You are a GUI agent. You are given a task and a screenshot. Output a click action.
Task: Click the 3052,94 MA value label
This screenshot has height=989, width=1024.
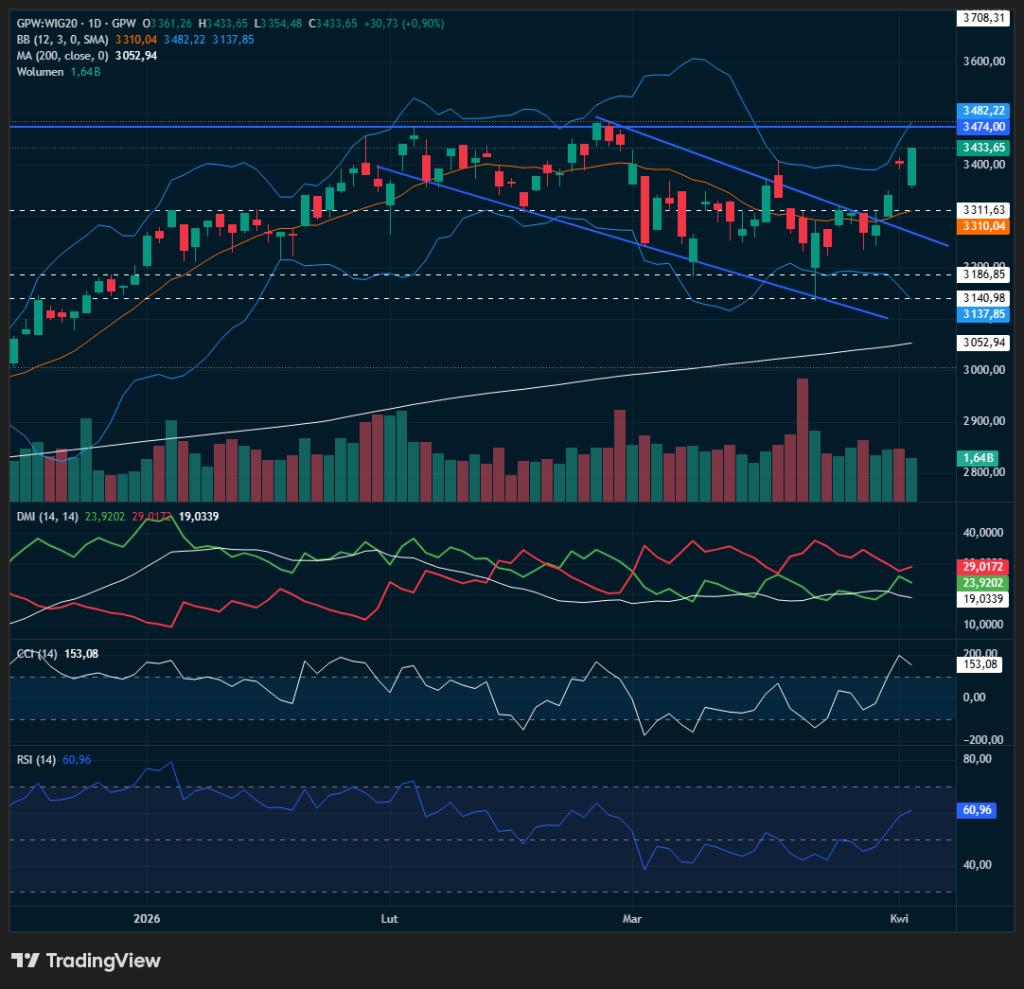point(983,342)
